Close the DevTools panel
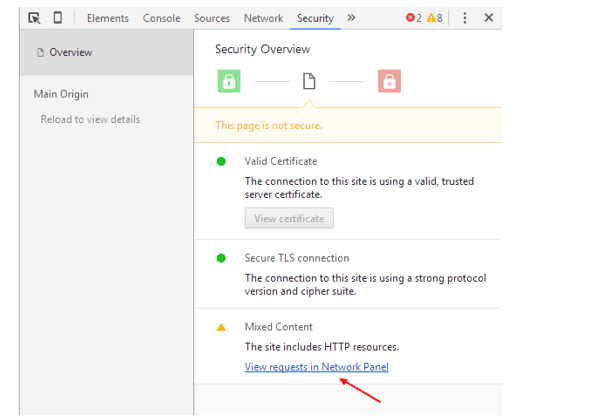The width and height of the screenshot is (600, 420). coord(489,18)
